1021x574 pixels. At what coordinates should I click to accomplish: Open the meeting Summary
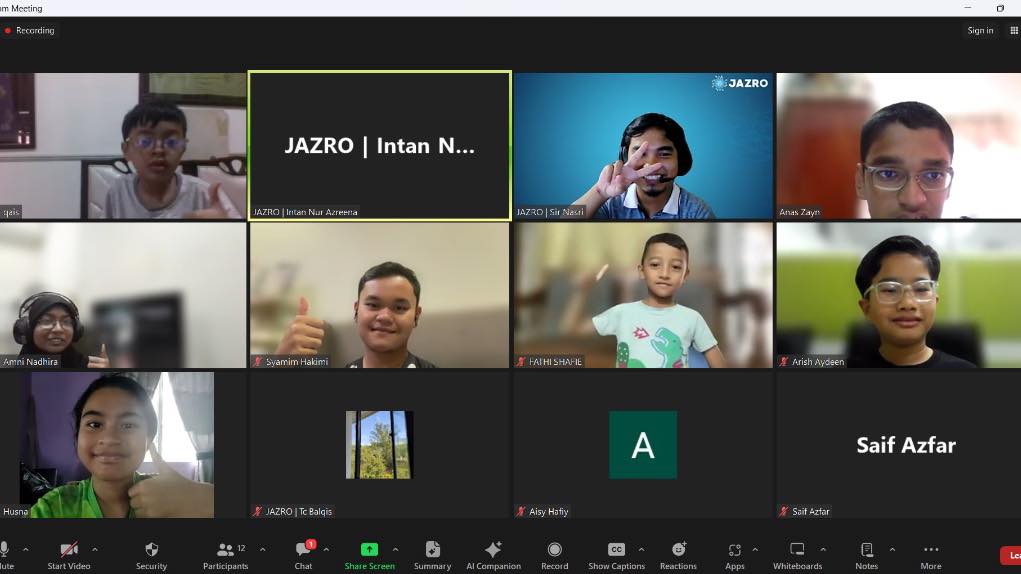coord(432,555)
